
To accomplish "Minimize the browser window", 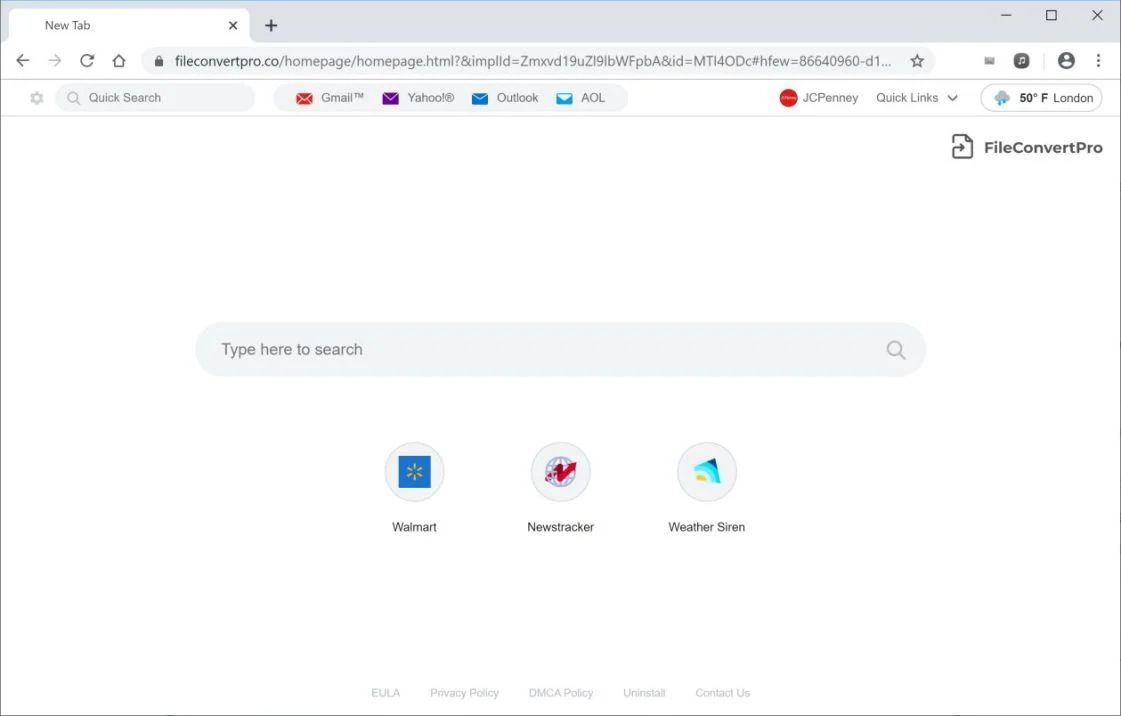I will [1006, 15].
